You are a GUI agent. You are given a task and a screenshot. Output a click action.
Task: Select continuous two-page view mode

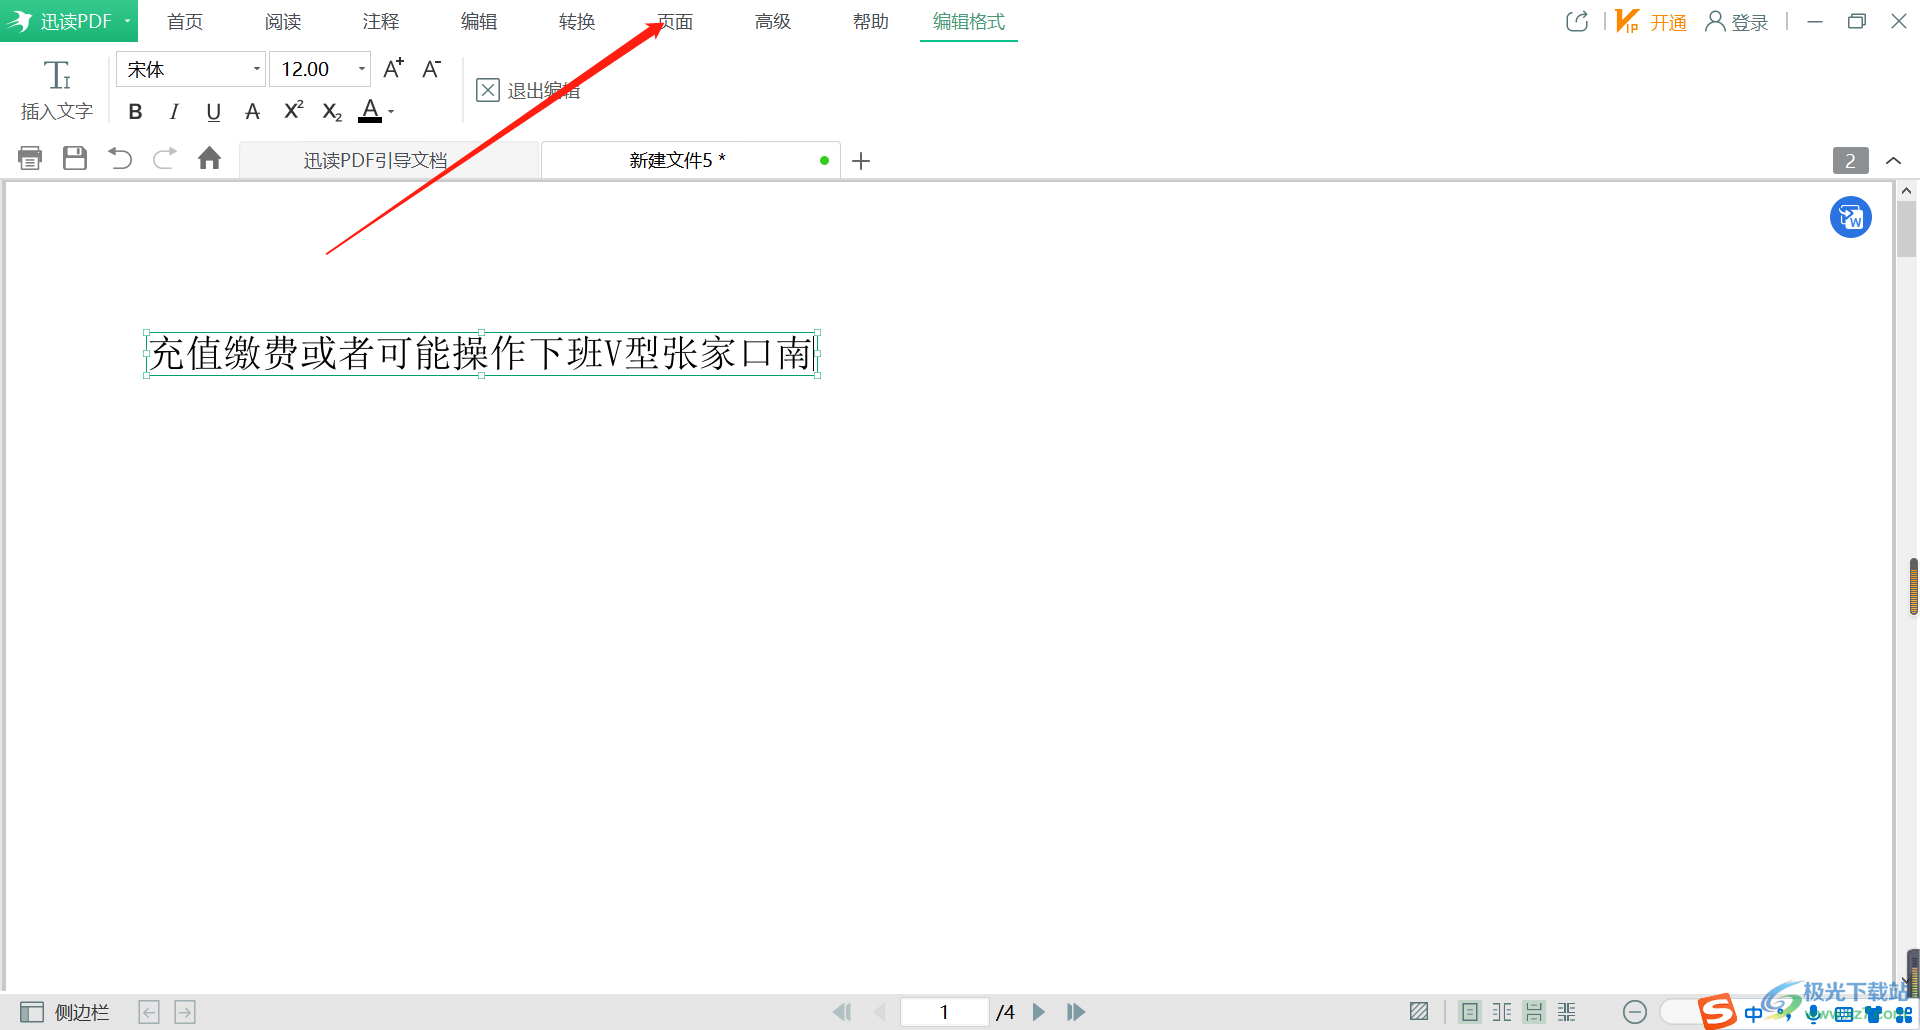1567,1012
